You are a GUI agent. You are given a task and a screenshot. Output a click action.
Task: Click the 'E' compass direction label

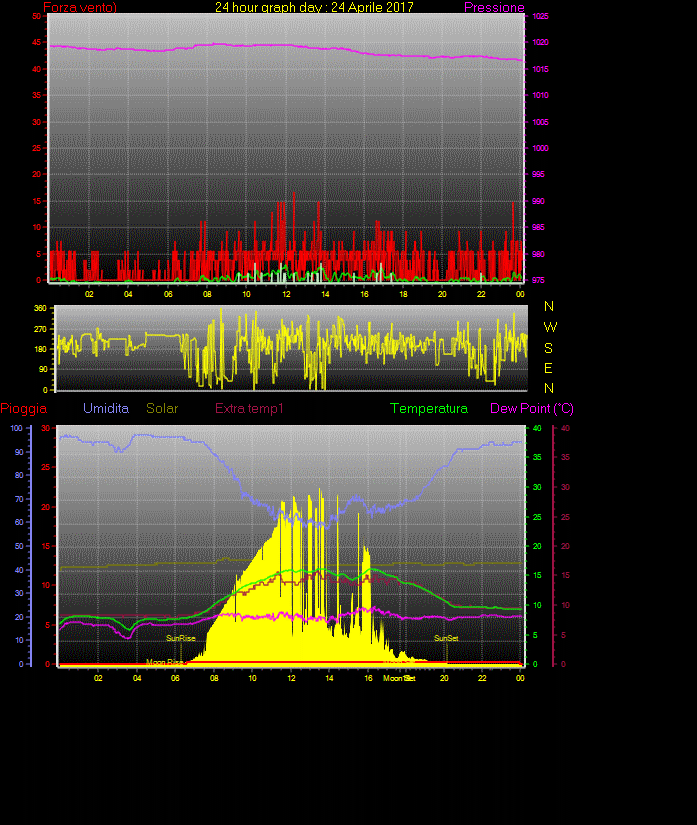pos(549,368)
